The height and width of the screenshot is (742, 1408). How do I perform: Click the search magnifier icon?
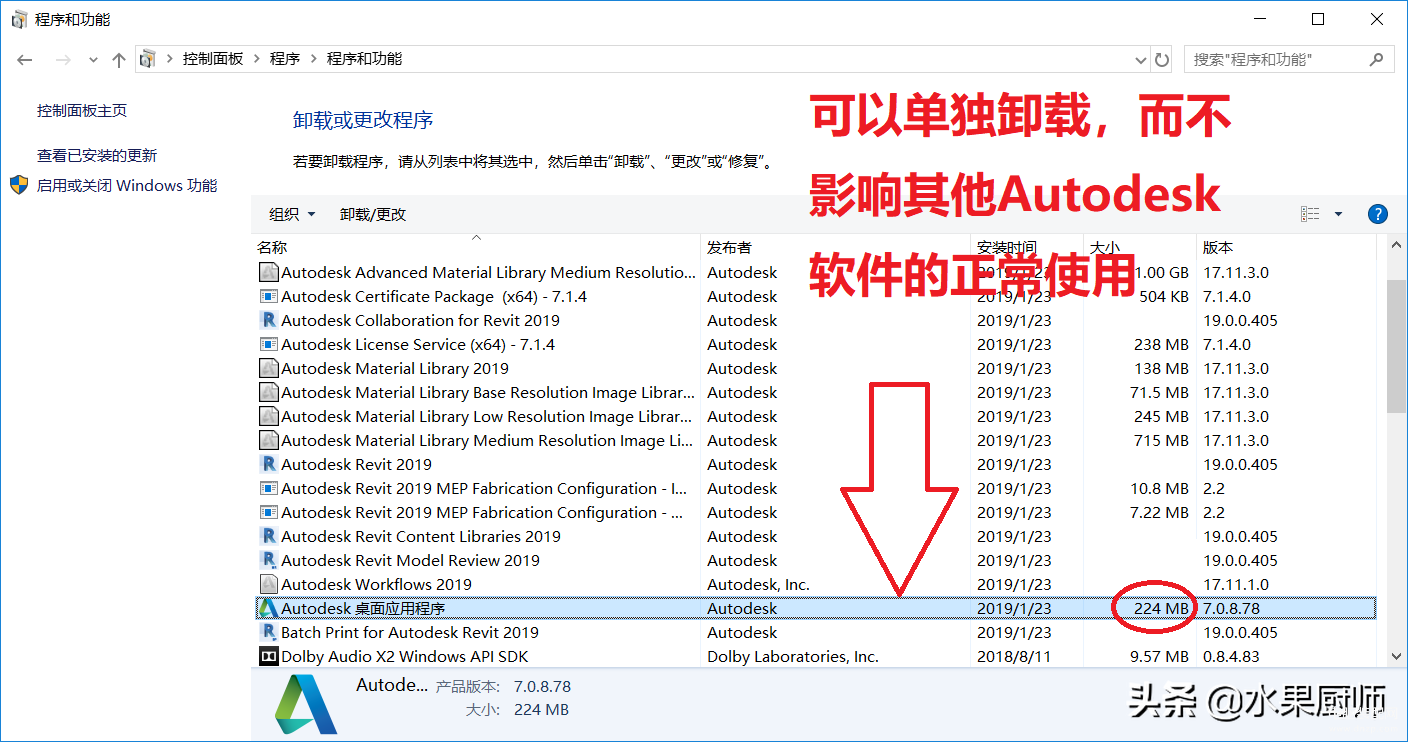(1378, 59)
